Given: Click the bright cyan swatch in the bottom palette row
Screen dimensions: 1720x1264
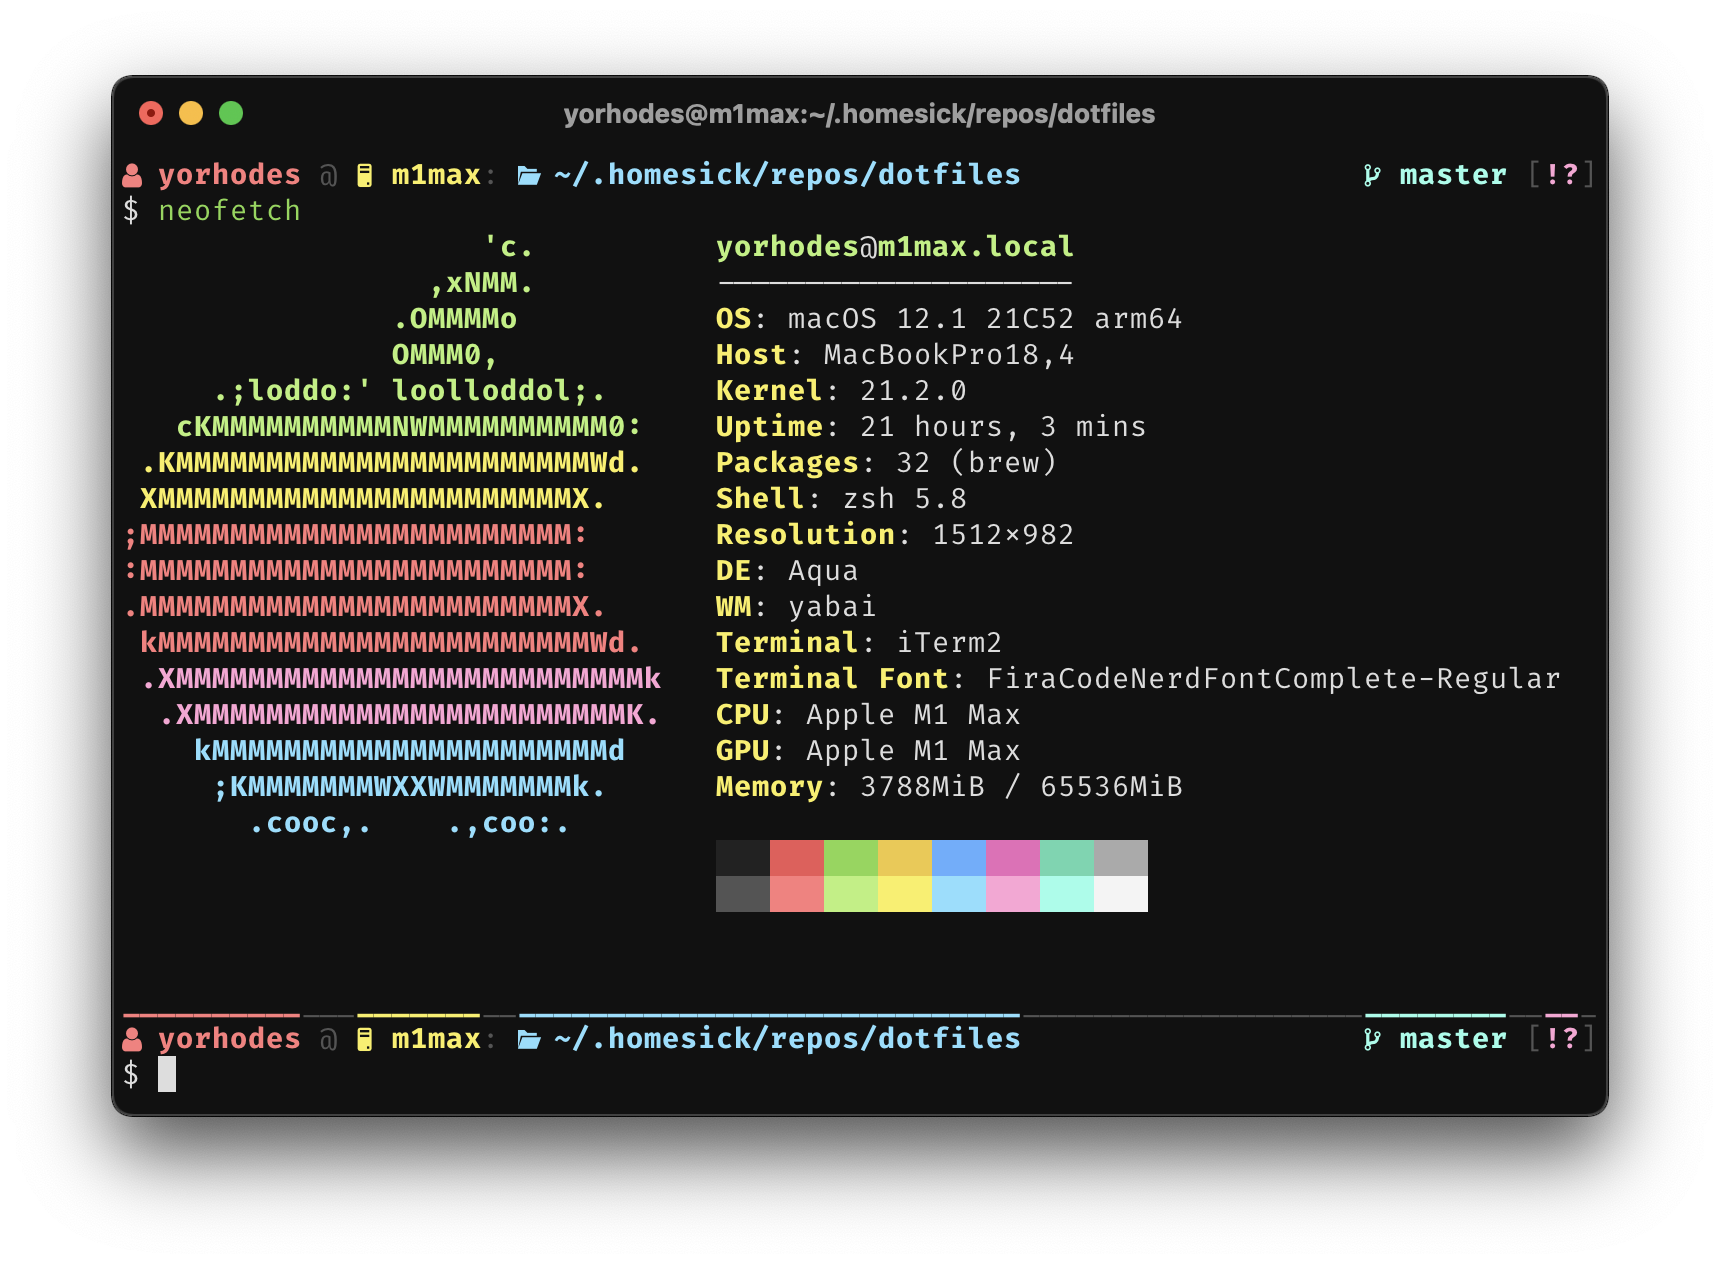Looking at the screenshot, I should (x=1067, y=894).
